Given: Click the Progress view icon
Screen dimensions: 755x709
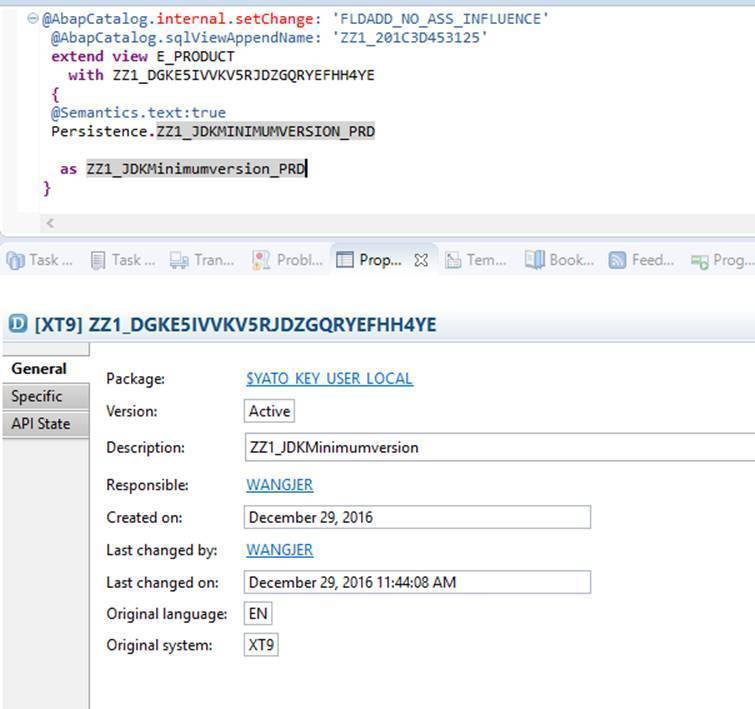Looking at the screenshot, I should pos(699,262).
